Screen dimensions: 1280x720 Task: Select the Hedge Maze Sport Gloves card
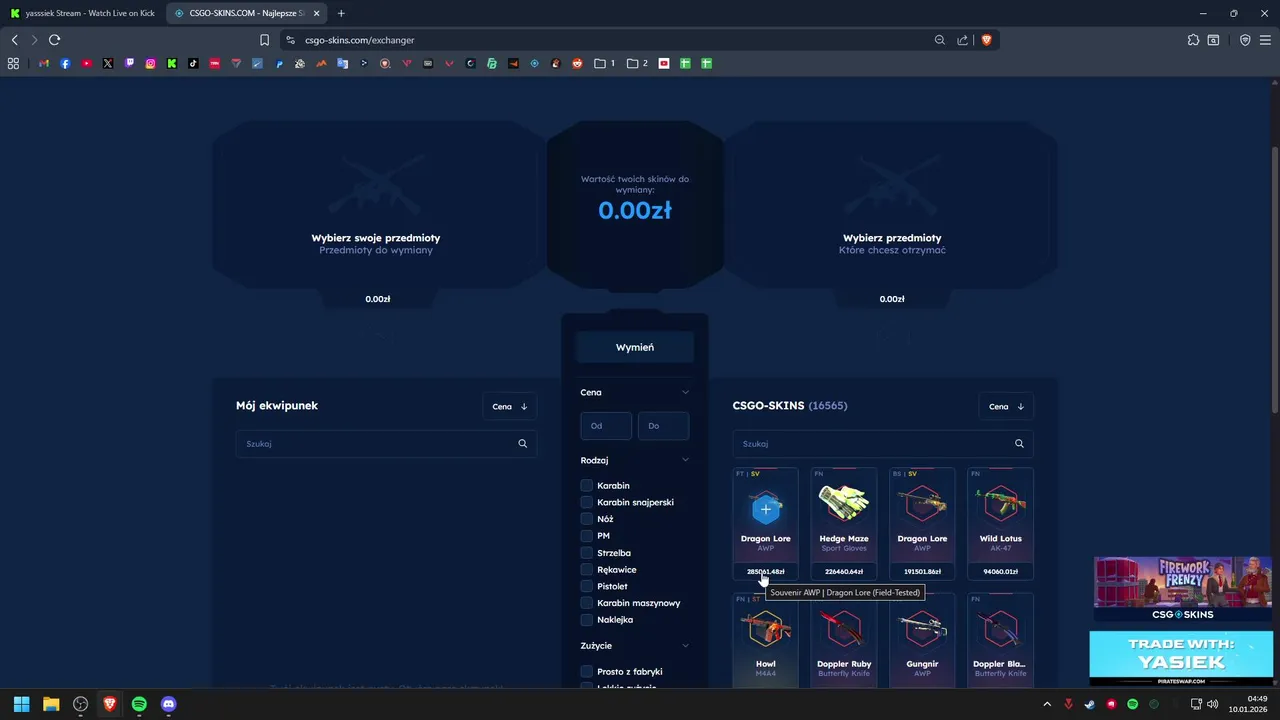click(x=844, y=524)
